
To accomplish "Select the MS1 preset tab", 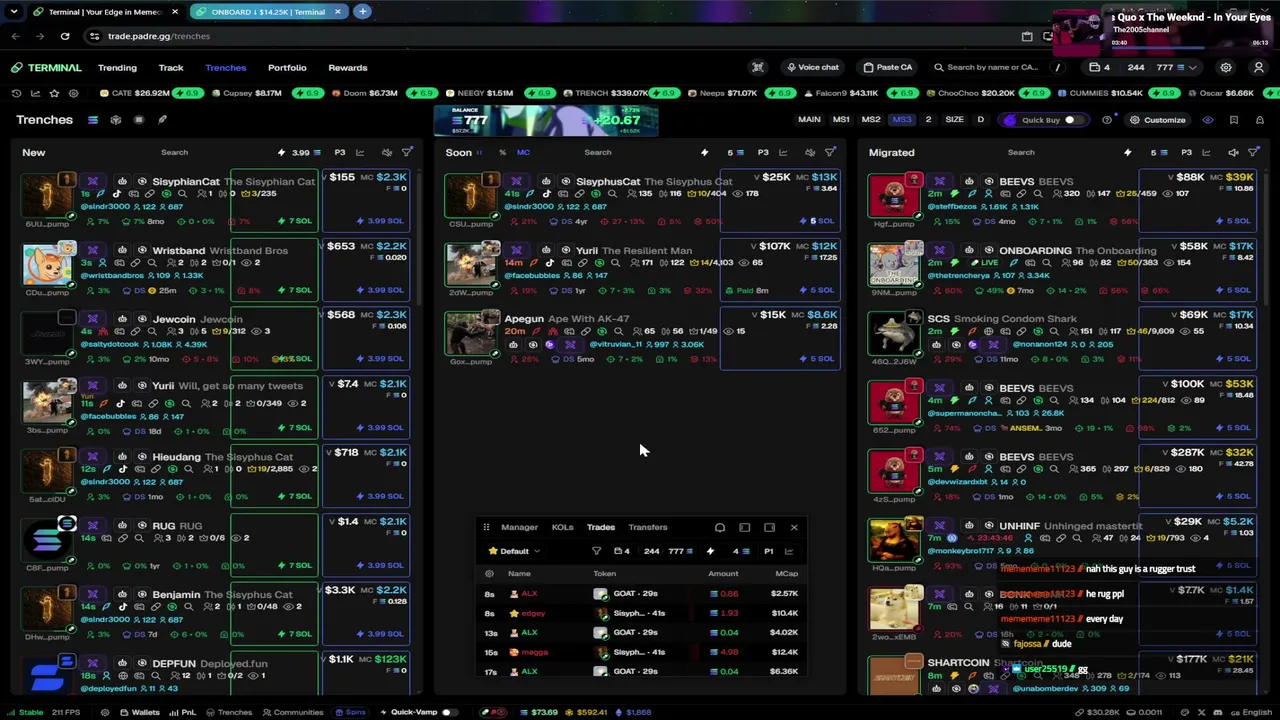I will 841,120.
